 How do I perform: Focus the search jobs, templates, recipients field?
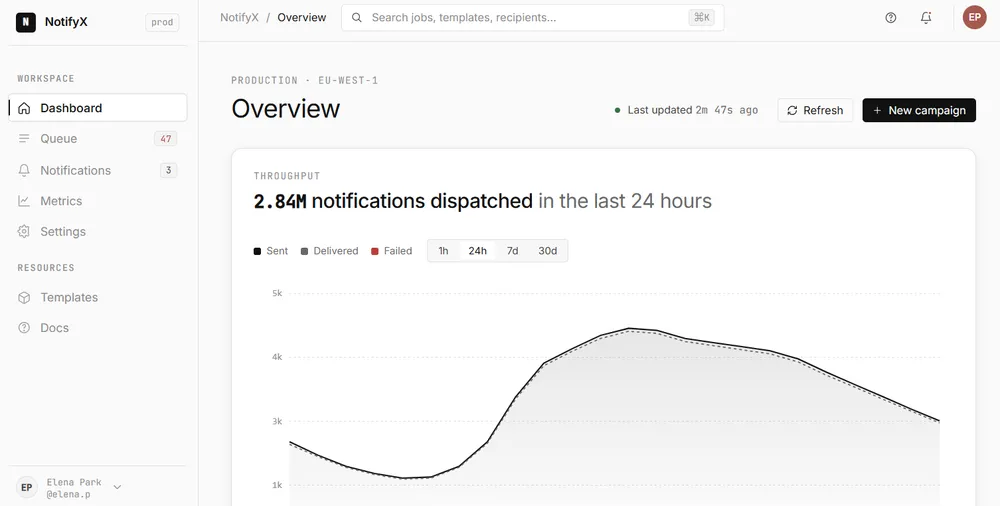[x=533, y=18]
